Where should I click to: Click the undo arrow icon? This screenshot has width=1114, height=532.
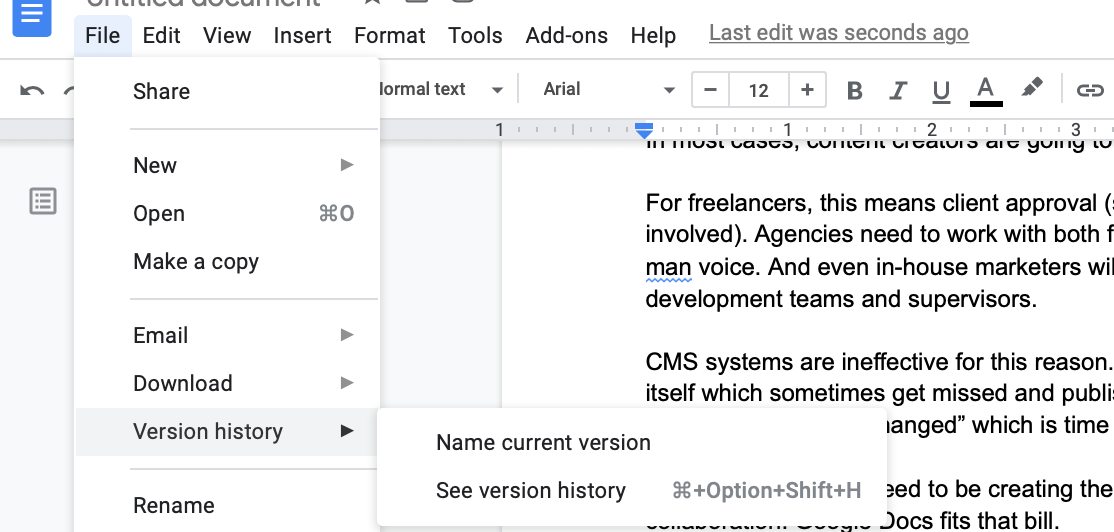(x=31, y=90)
